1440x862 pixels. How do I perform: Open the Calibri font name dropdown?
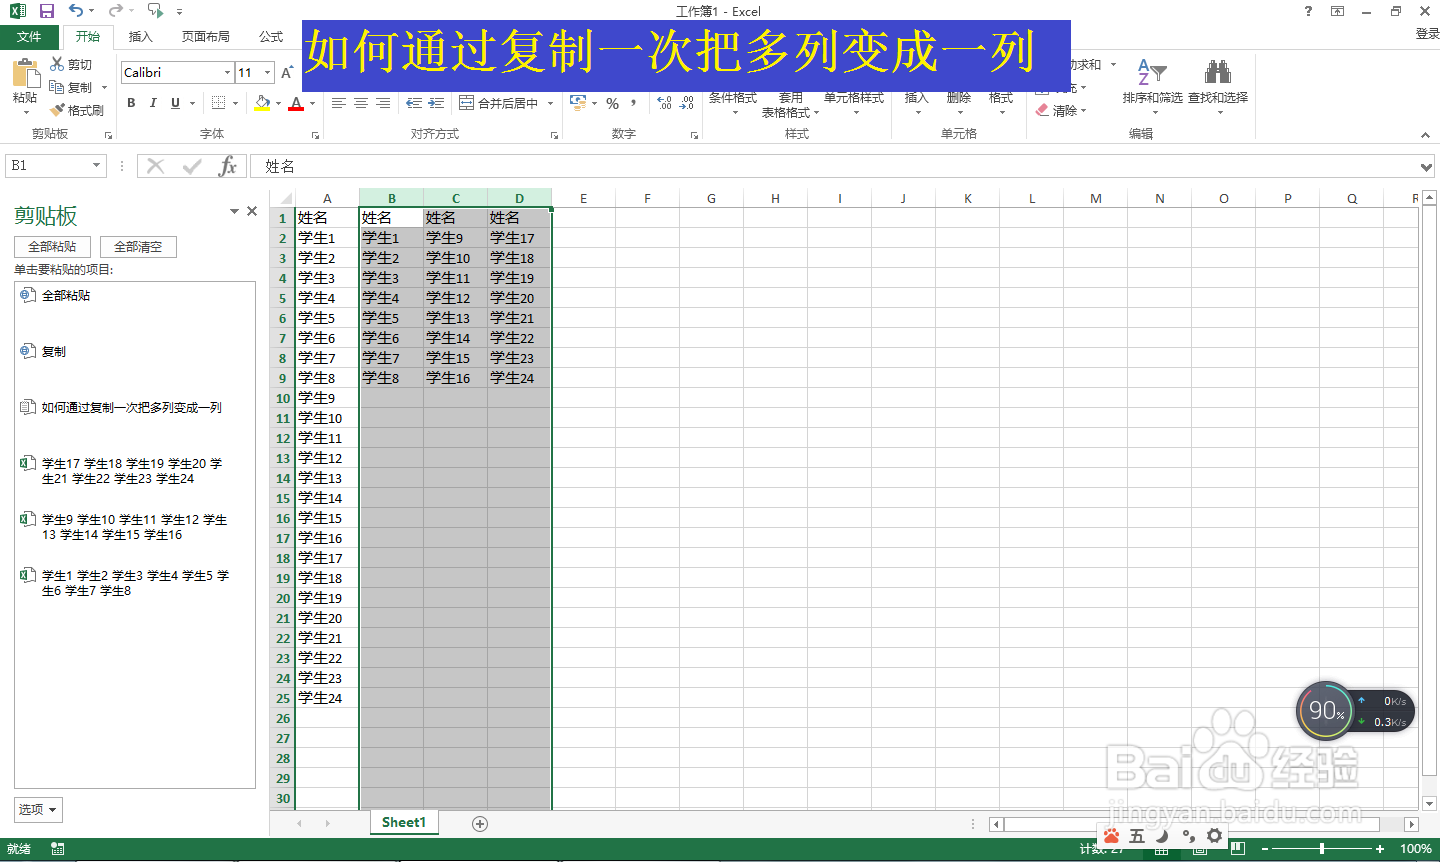pos(227,72)
